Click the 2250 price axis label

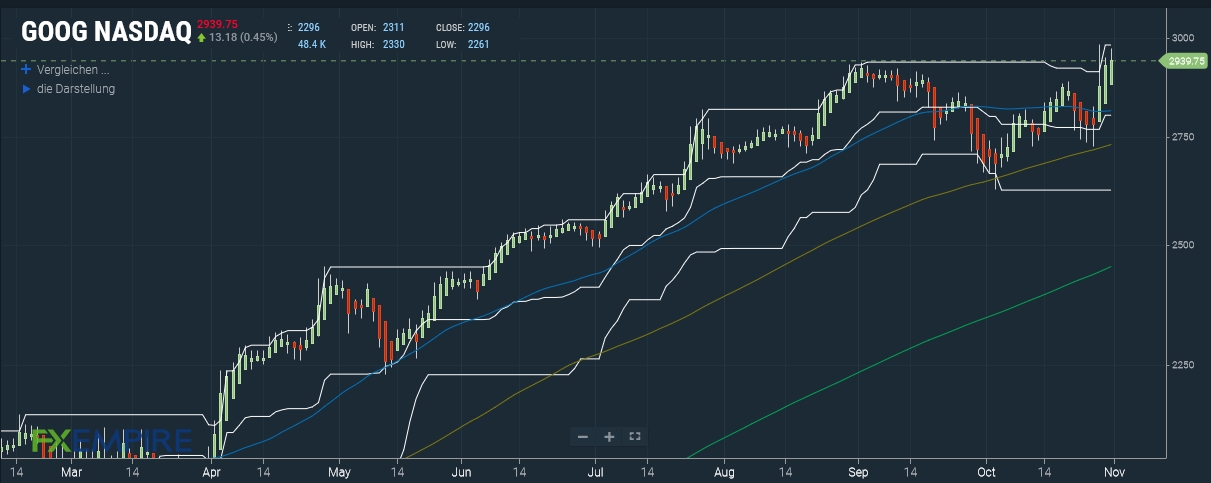point(1182,365)
